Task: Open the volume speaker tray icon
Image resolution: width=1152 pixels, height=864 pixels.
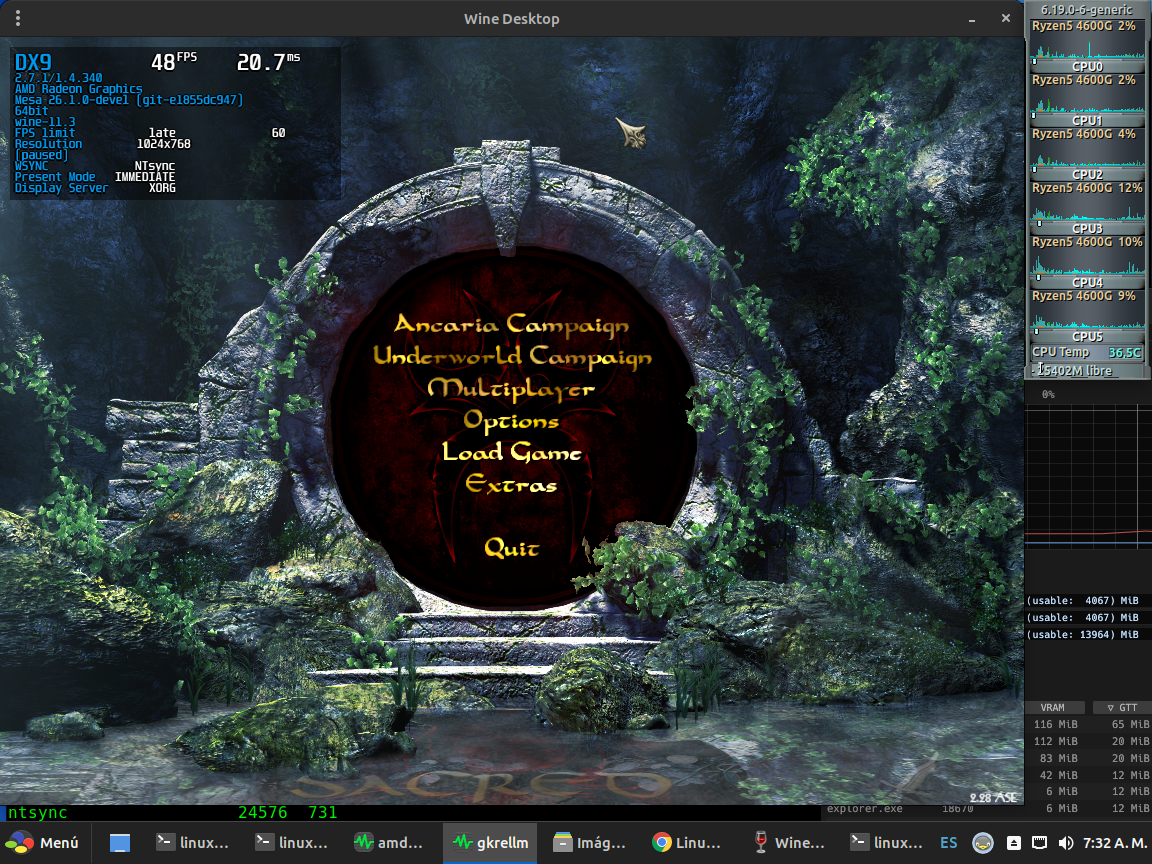Action: pos(1065,843)
